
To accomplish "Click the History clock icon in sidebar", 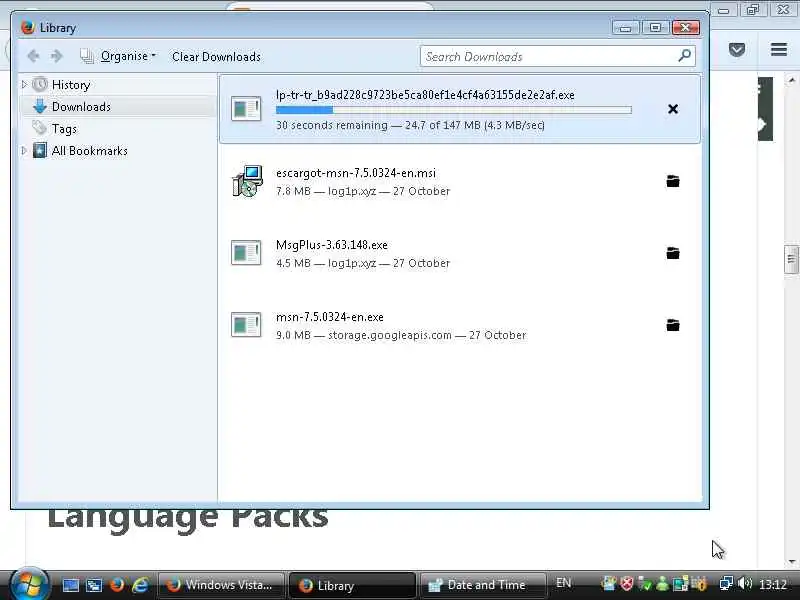I will click(40, 84).
